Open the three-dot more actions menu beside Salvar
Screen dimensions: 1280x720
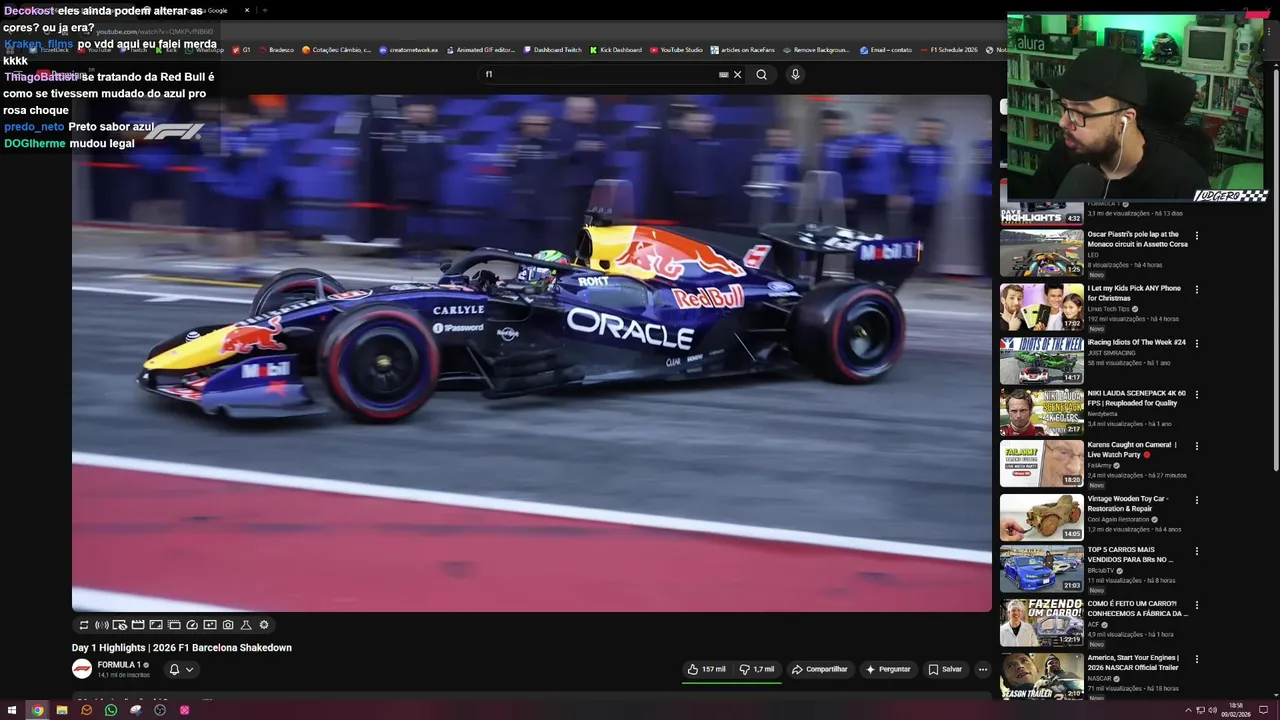point(983,669)
